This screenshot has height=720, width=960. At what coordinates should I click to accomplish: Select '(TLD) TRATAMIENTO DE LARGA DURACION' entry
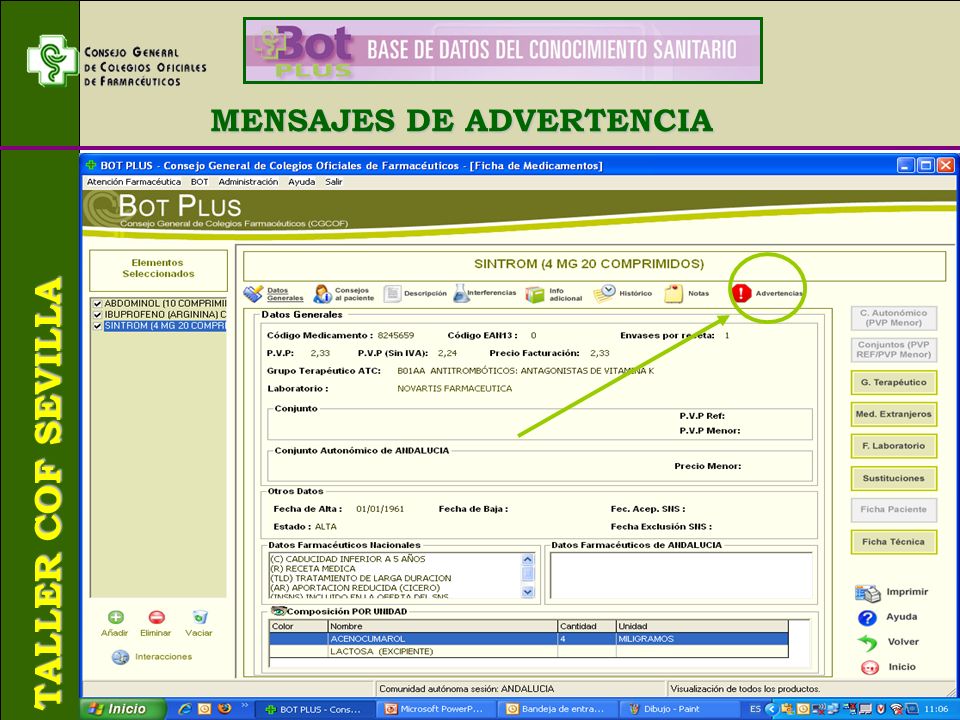pos(361,579)
